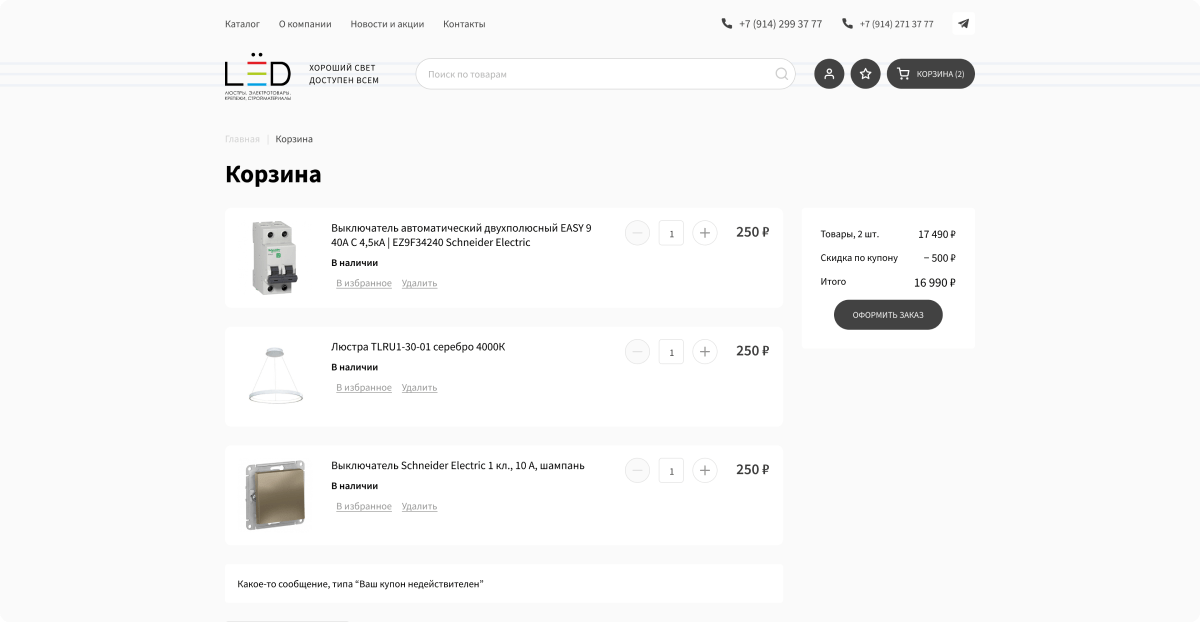1200x622 pixels.
Task: Open the Каталог menu item
Action: (x=242, y=24)
